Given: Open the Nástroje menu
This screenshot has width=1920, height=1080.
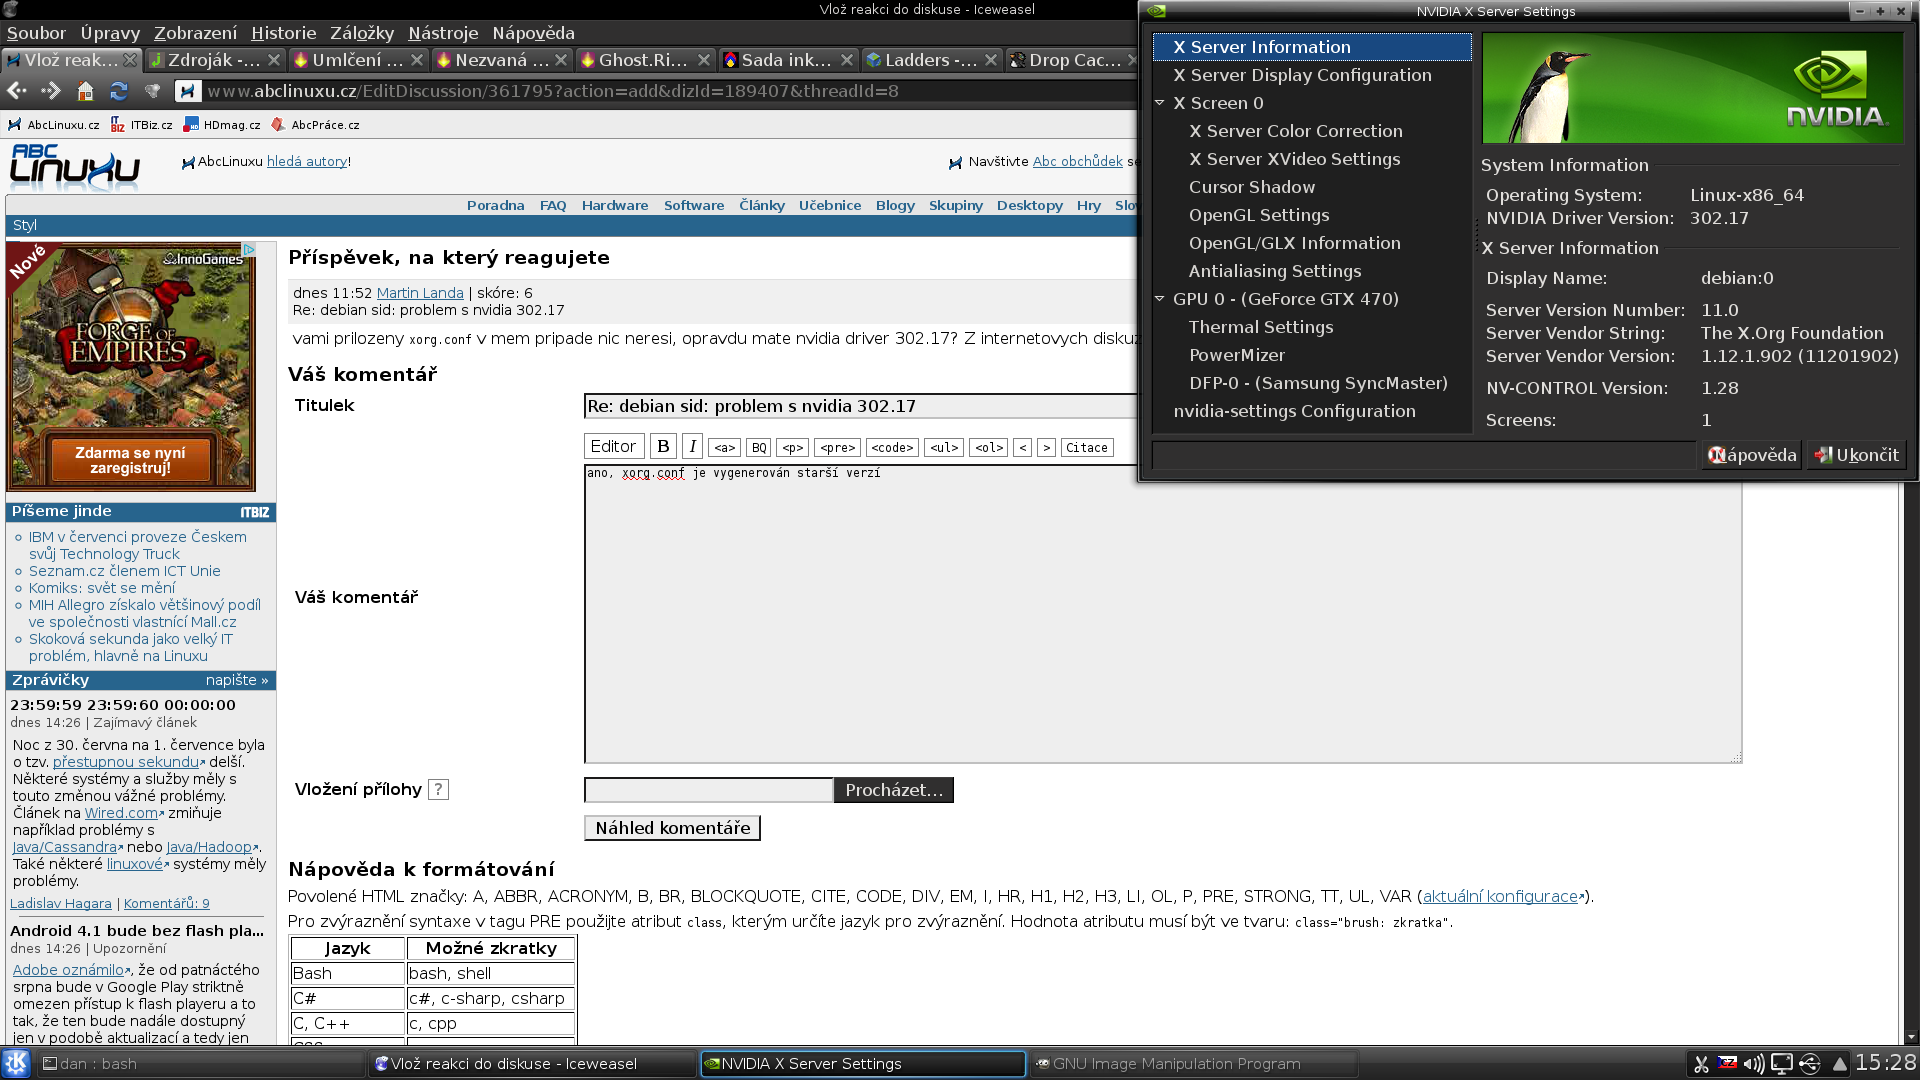Looking at the screenshot, I should [x=443, y=33].
